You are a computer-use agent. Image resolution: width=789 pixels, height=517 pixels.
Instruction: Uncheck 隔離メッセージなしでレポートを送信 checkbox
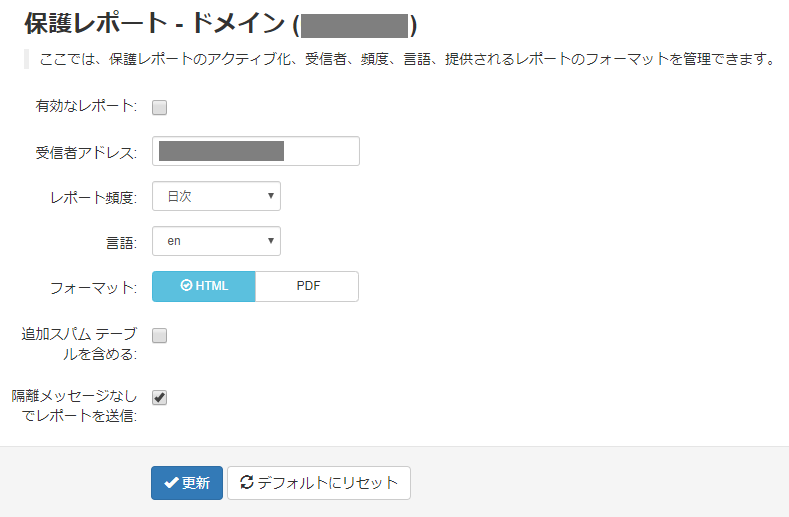160,397
